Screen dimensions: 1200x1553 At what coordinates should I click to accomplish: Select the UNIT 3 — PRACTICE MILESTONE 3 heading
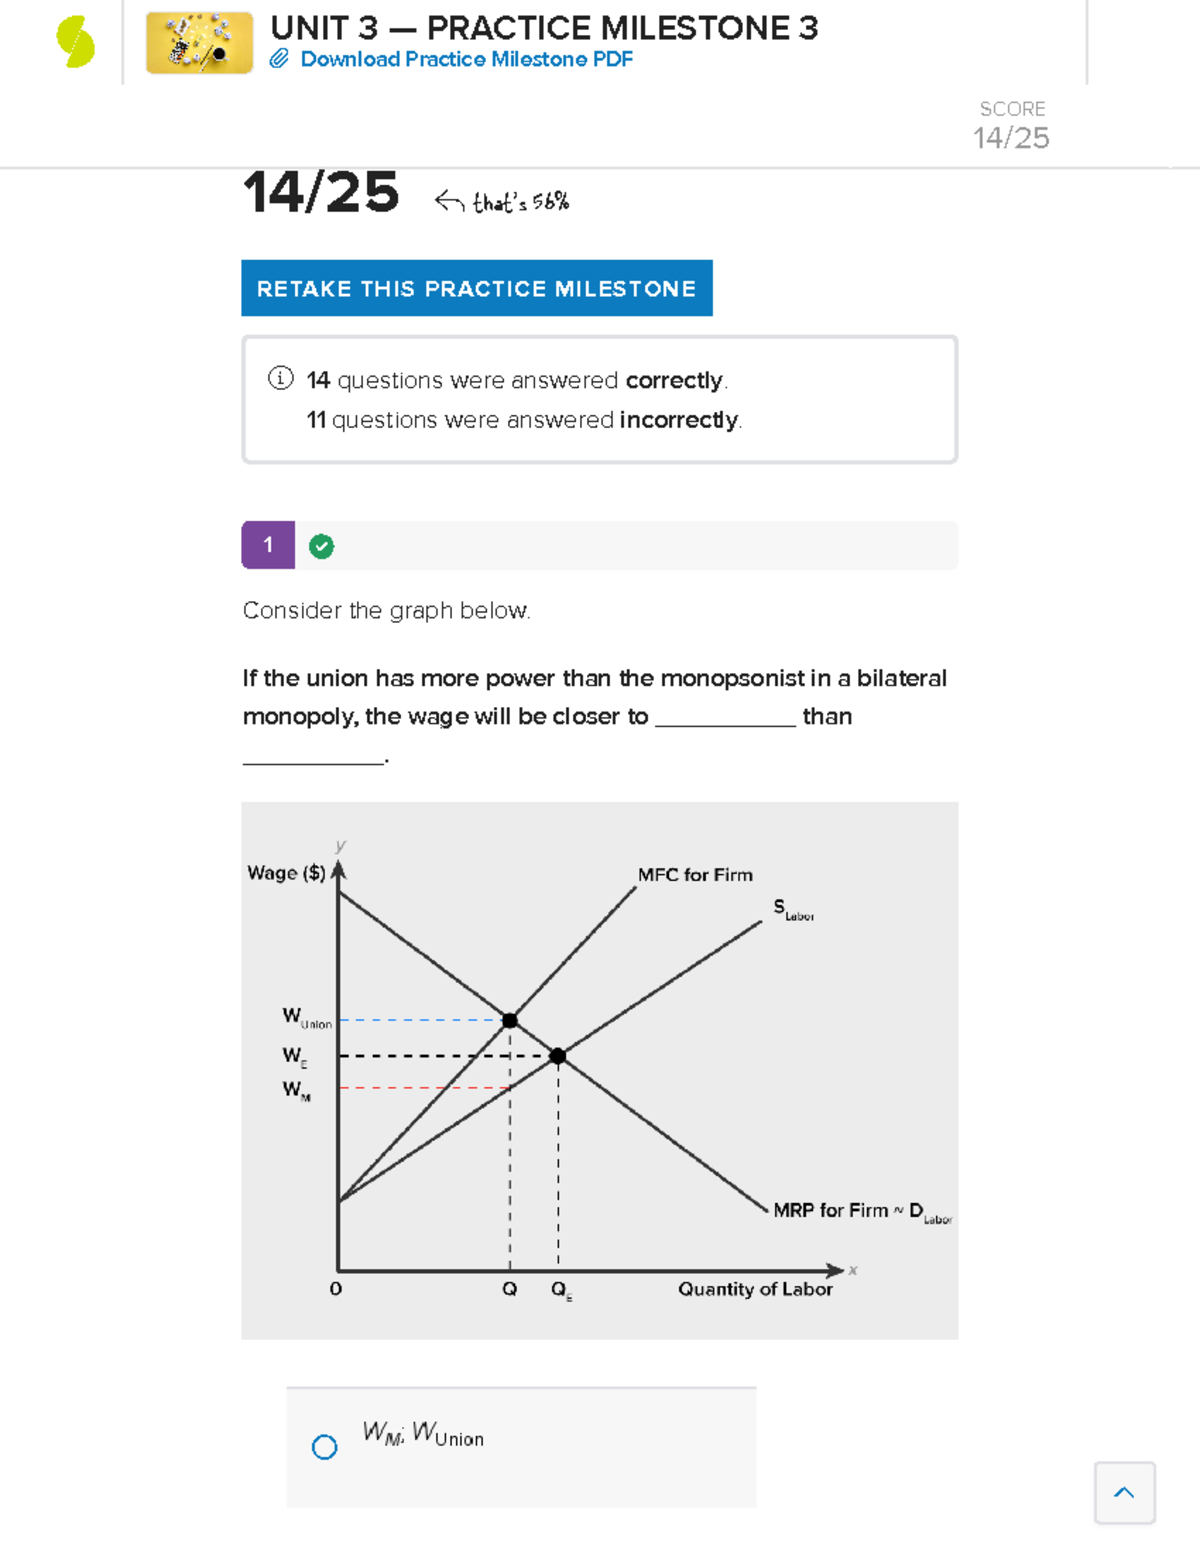[546, 28]
